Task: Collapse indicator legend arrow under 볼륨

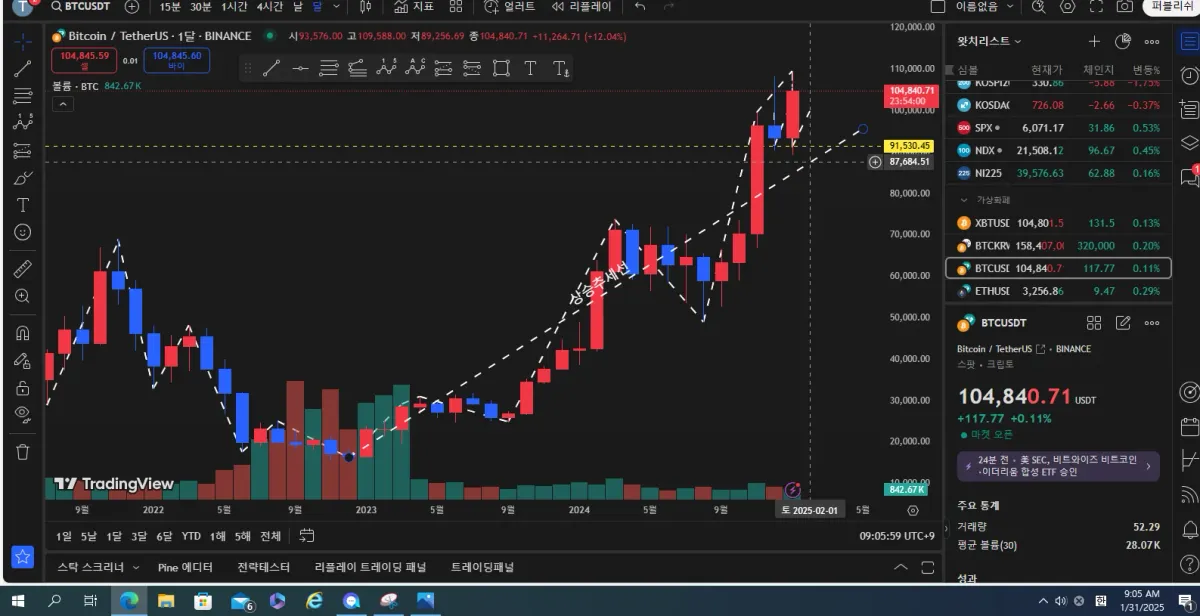Action: (x=62, y=104)
